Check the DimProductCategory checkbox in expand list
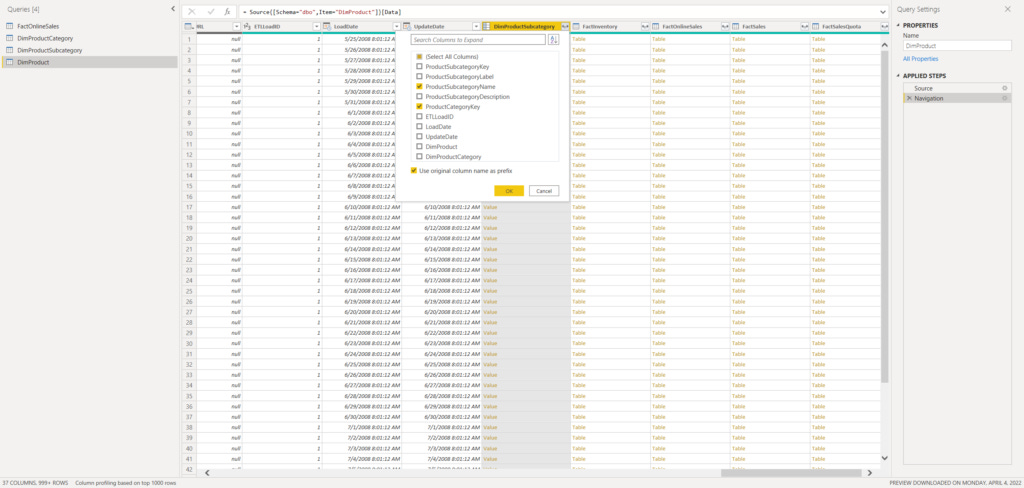The image size is (1024, 488). pos(419,157)
